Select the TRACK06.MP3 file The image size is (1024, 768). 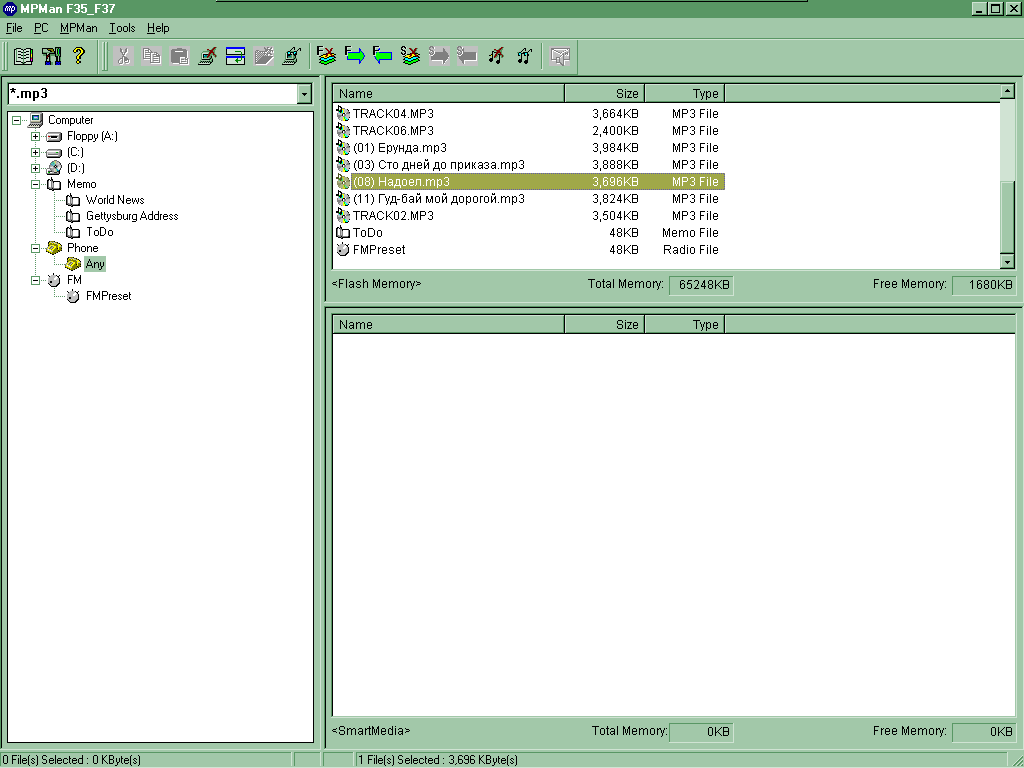(393, 131)
